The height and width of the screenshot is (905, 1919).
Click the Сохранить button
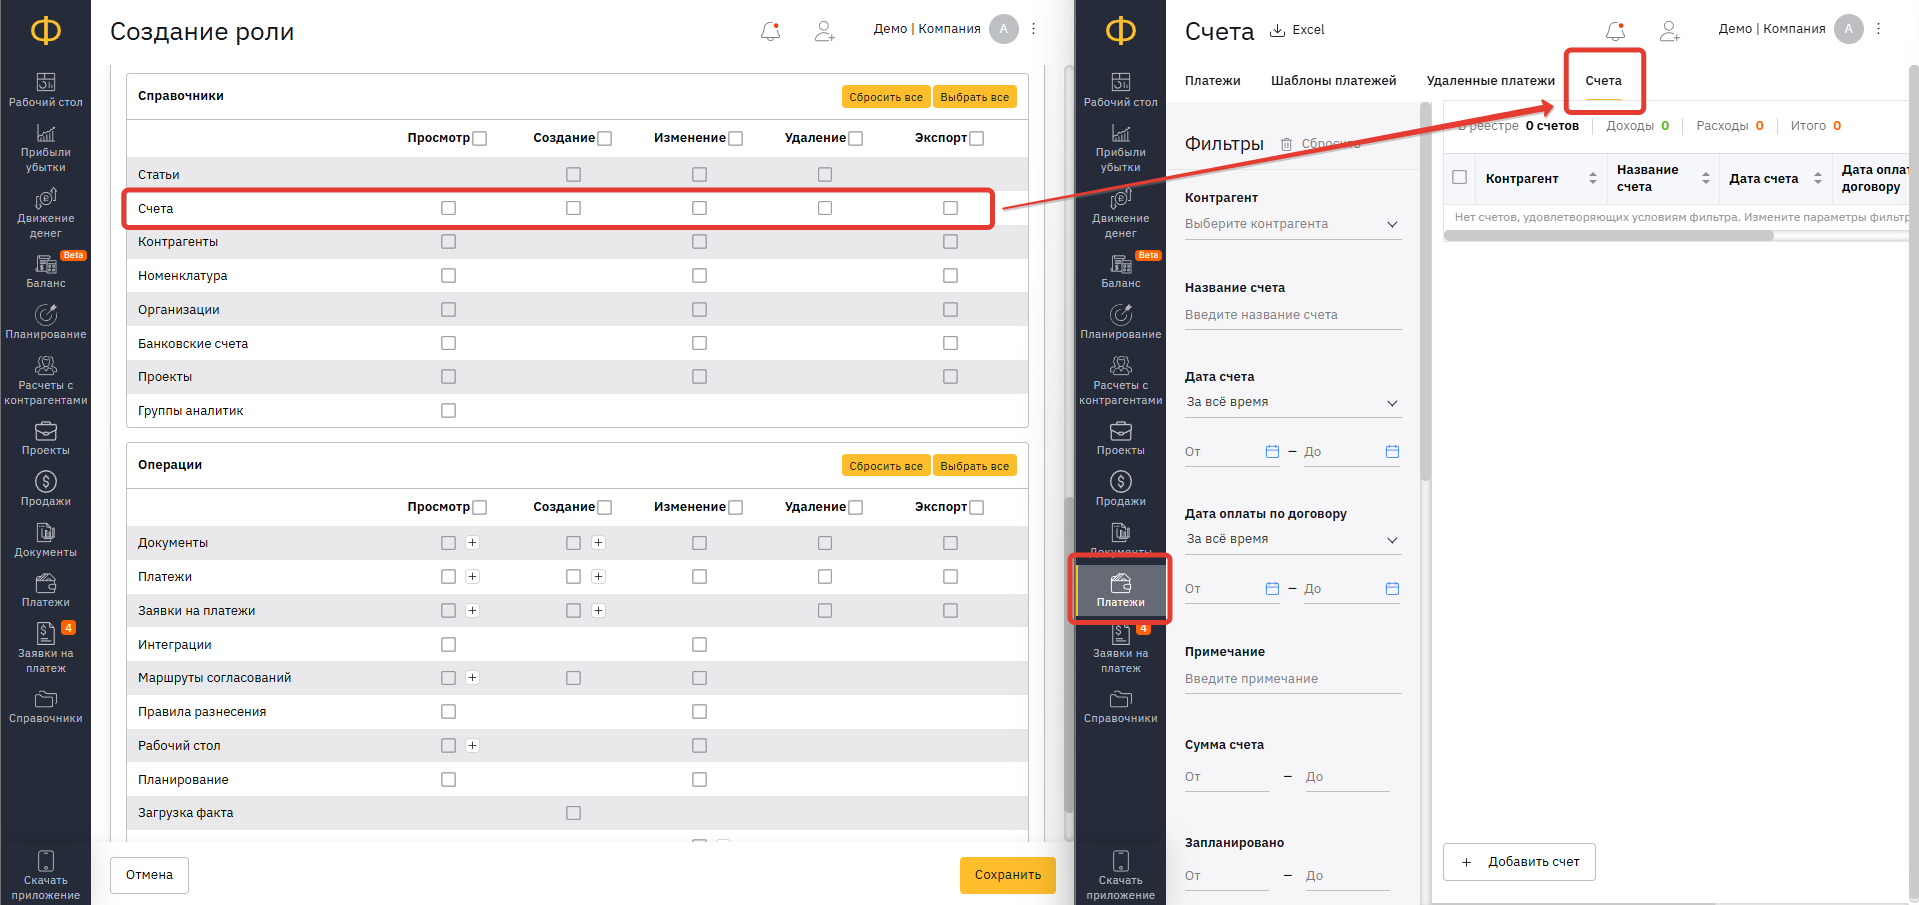[1007, 875]
